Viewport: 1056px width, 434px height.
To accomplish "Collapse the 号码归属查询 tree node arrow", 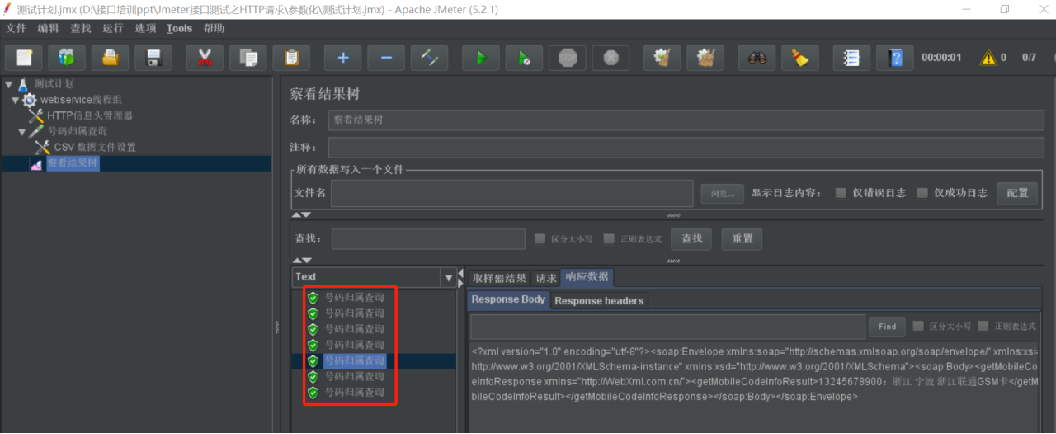I will (x=22, y=131).
